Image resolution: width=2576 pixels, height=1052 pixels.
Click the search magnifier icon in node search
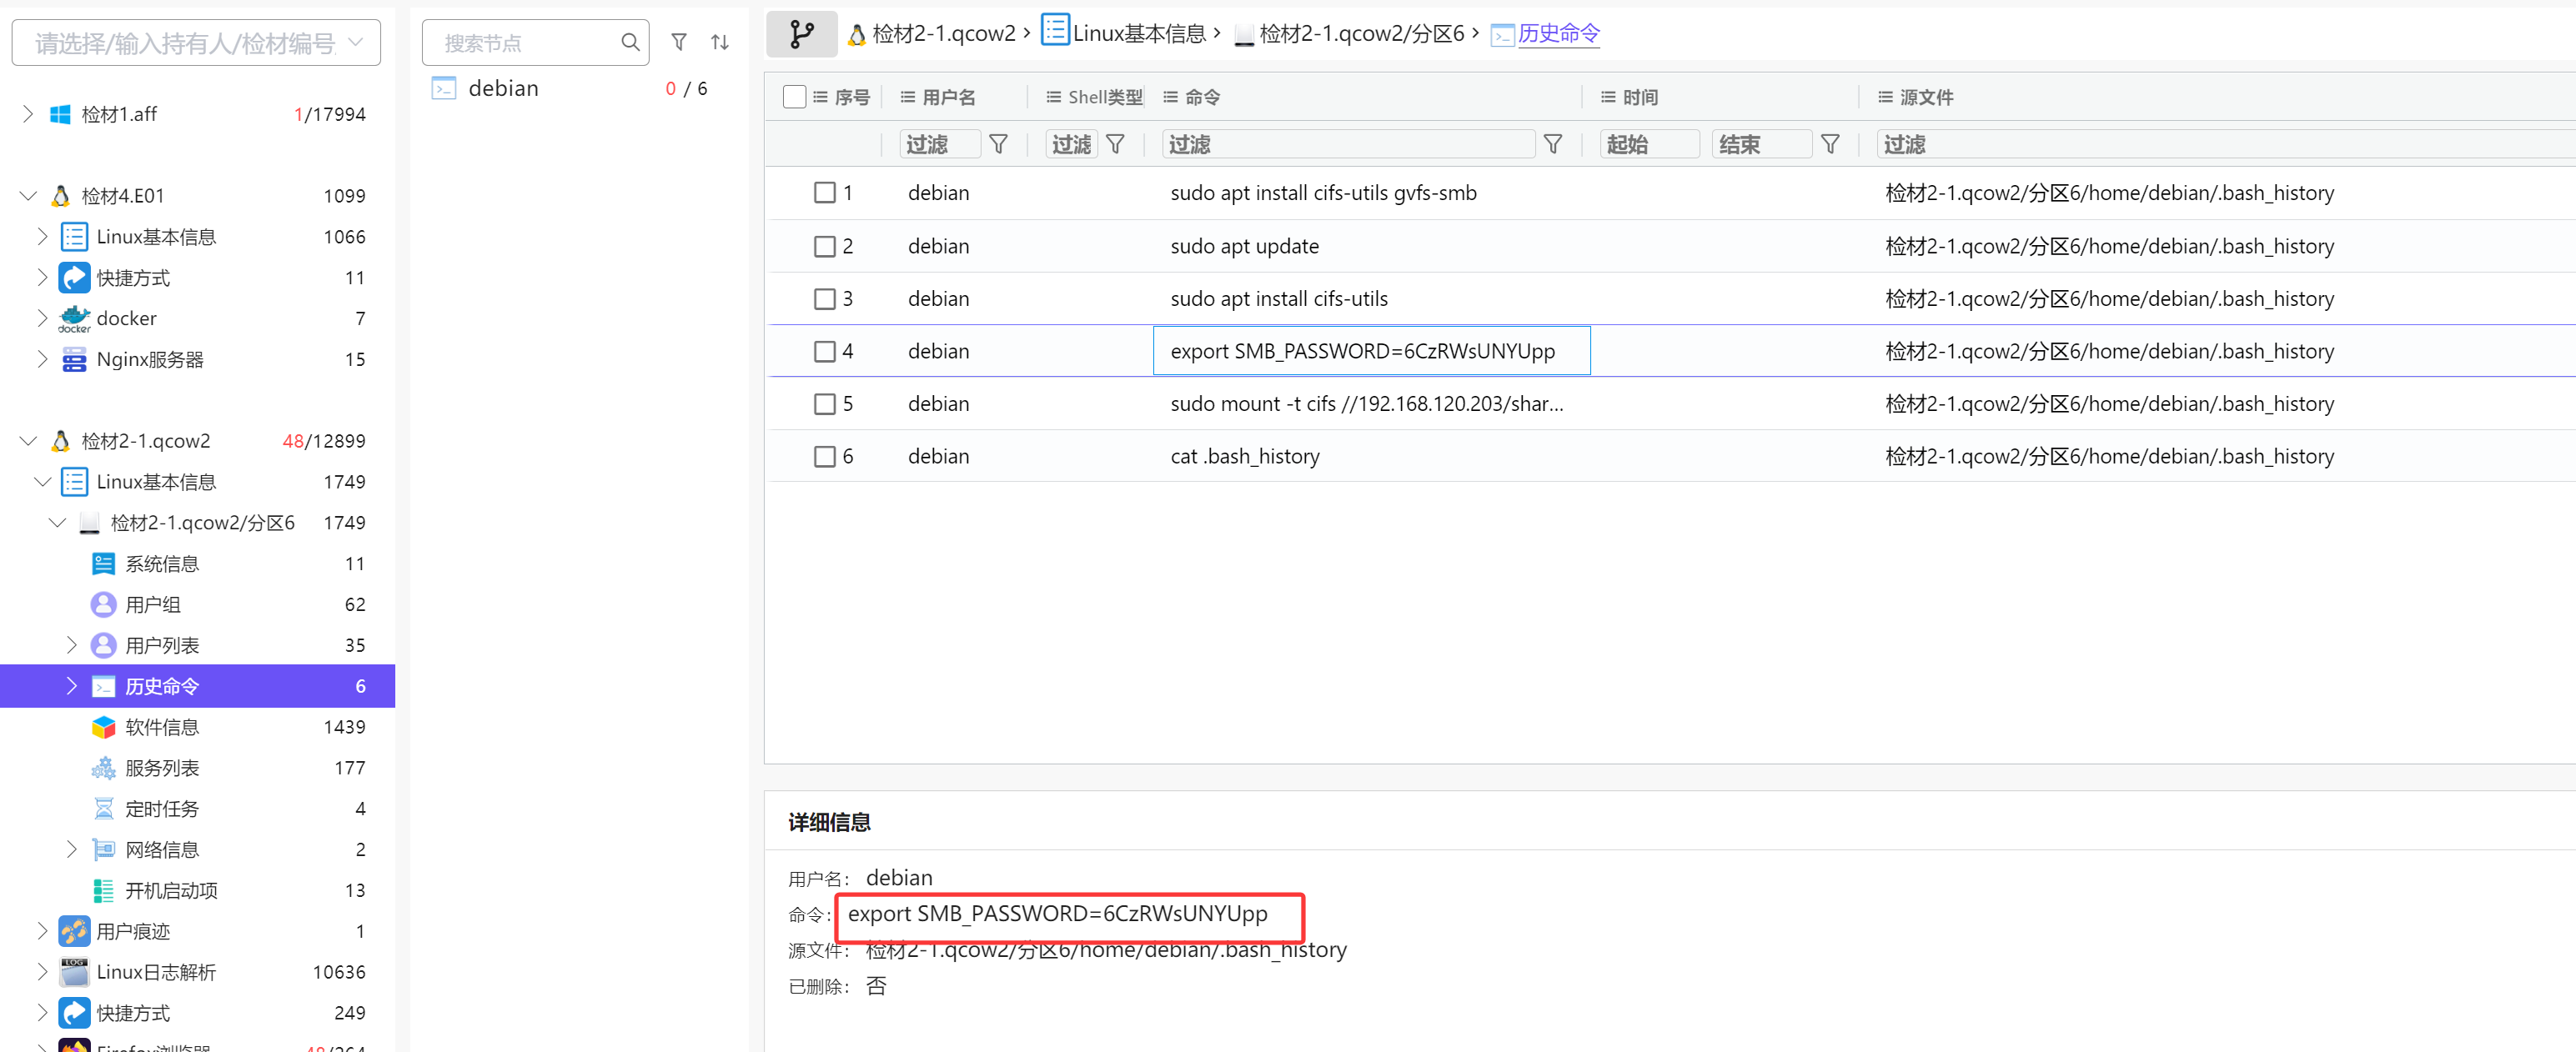(x=630, y=42)
